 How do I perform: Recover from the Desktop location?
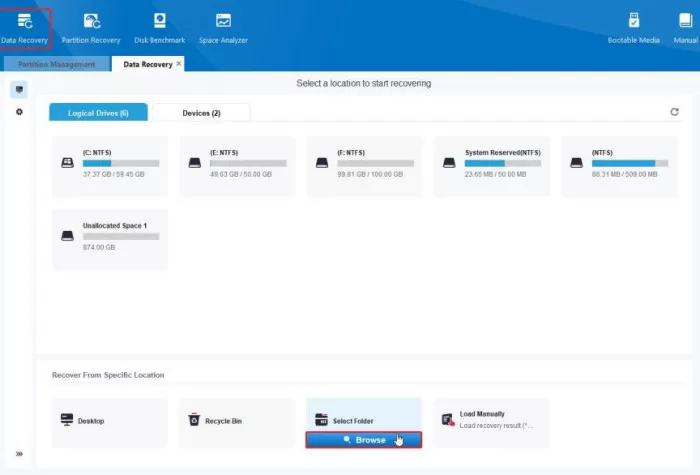(x=110, y=422)
